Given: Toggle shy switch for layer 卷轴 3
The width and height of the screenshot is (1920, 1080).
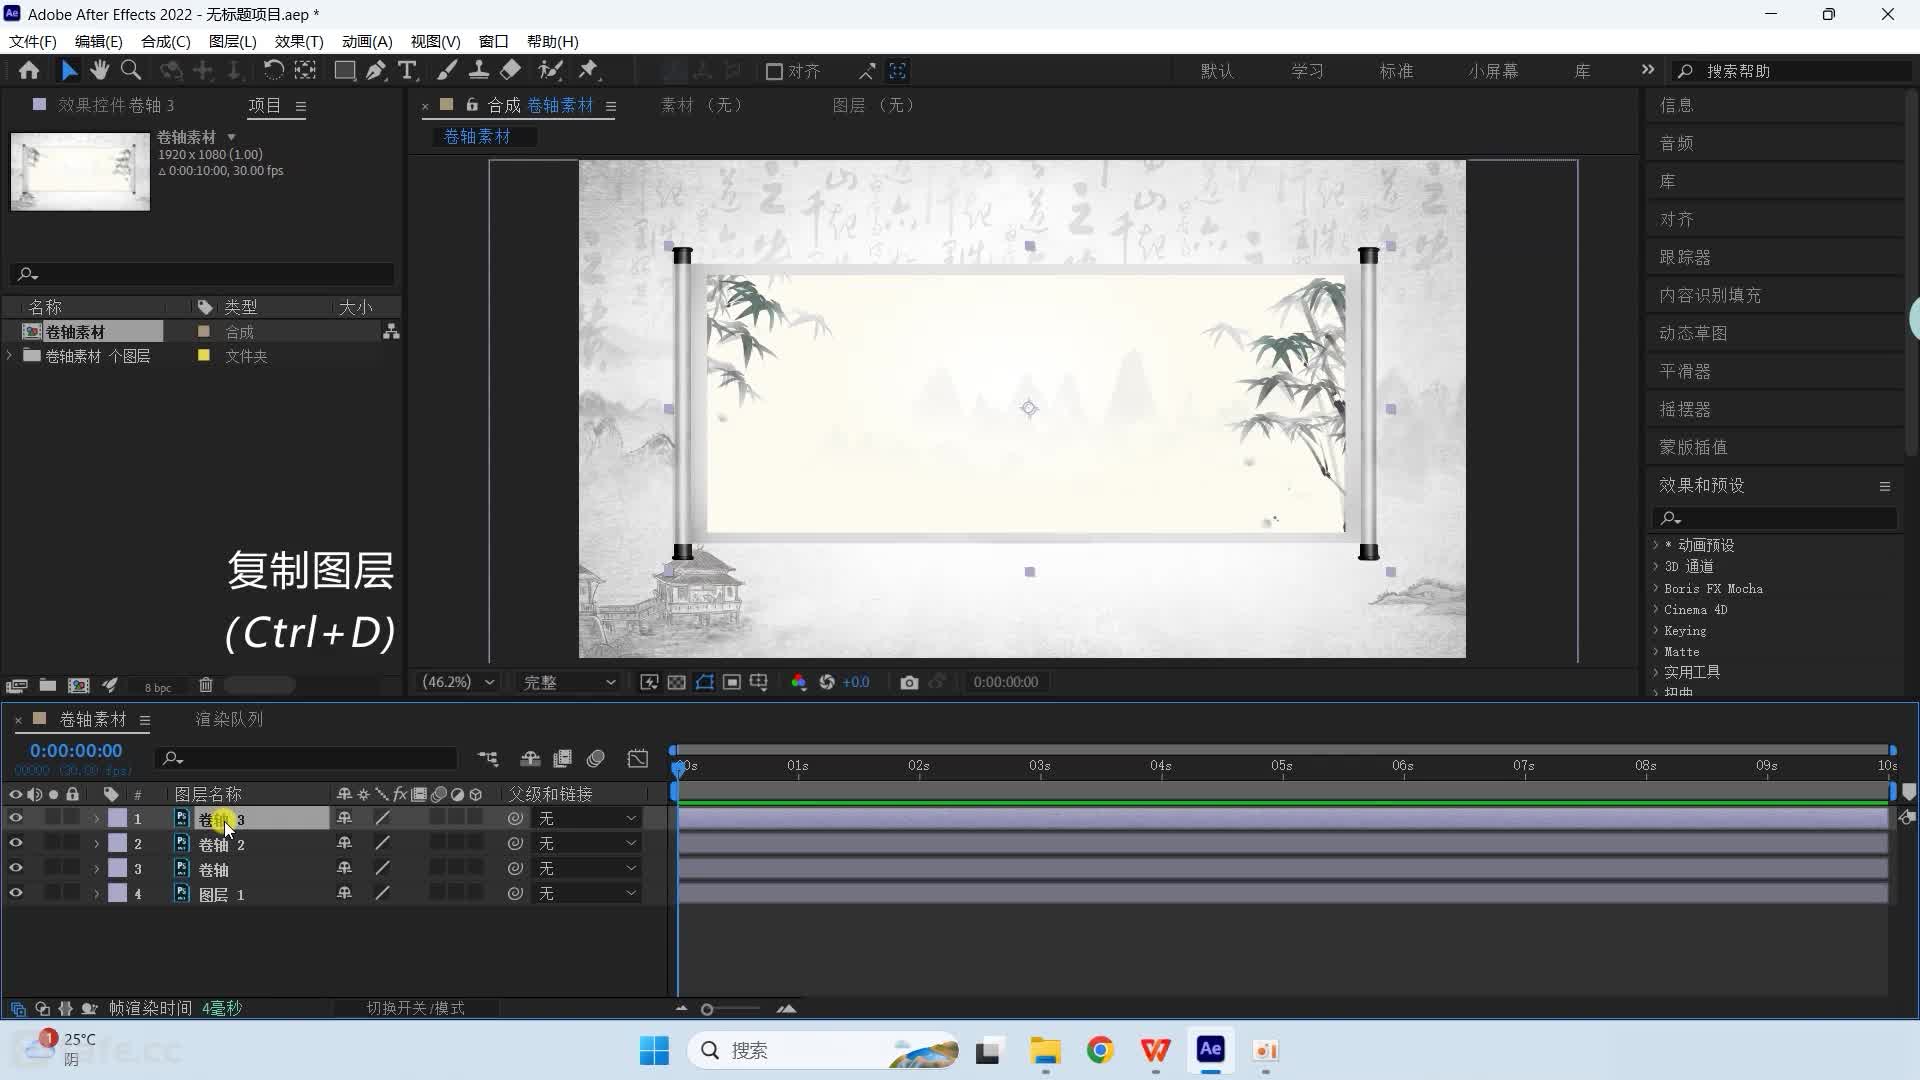Looking at the screenshot, I should (344, 818).
